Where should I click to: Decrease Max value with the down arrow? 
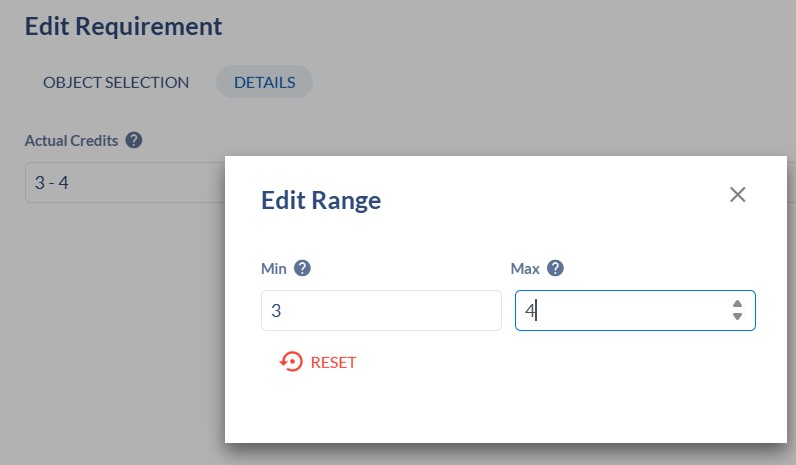[737, 317]
